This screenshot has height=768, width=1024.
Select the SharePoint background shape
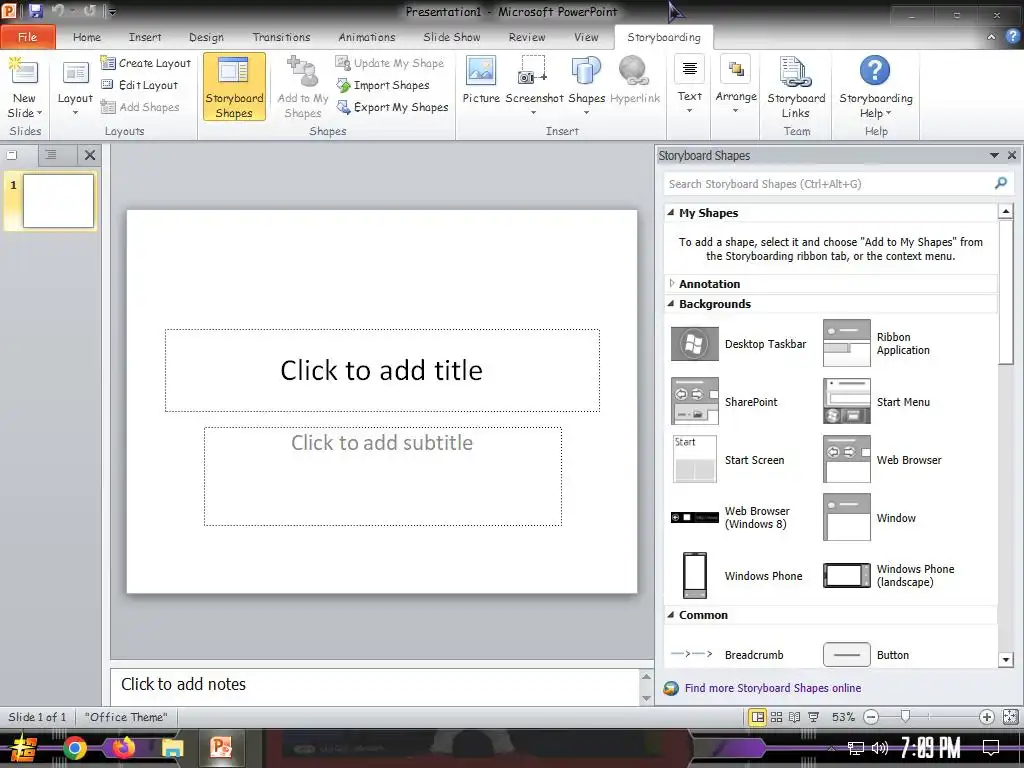(x=725, y=402)
